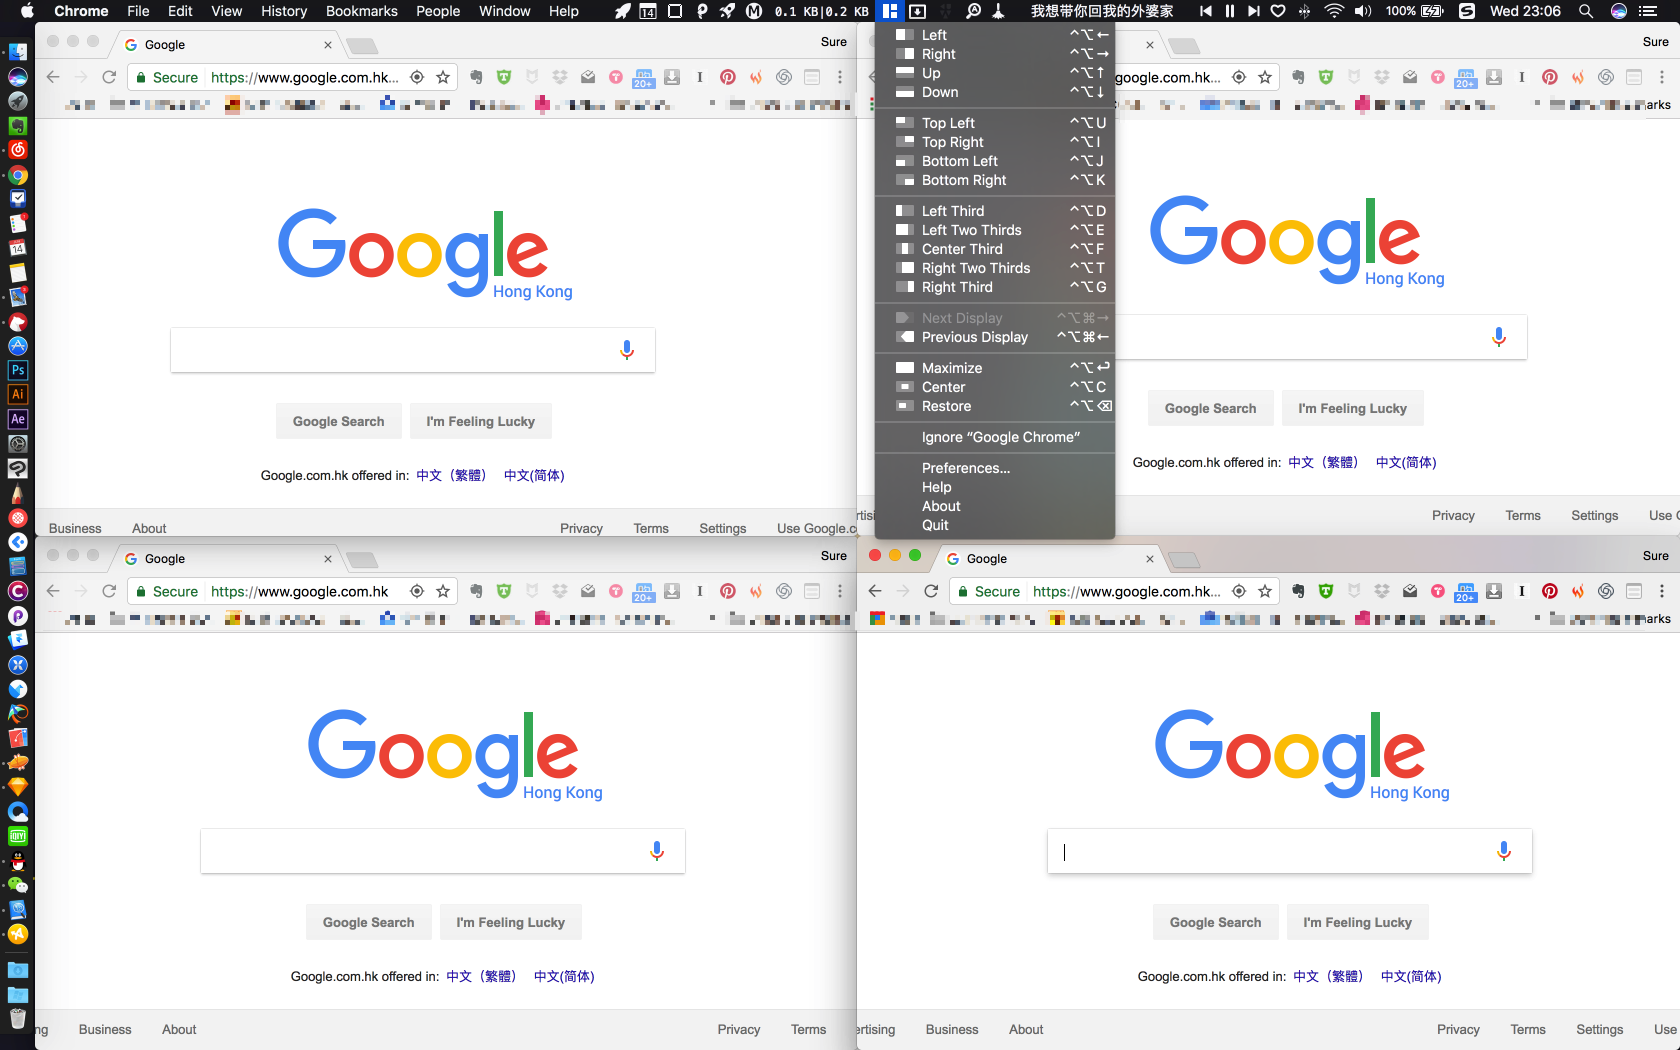Reload the page in the bottom-right Chrome window

[x=931, y=591]
